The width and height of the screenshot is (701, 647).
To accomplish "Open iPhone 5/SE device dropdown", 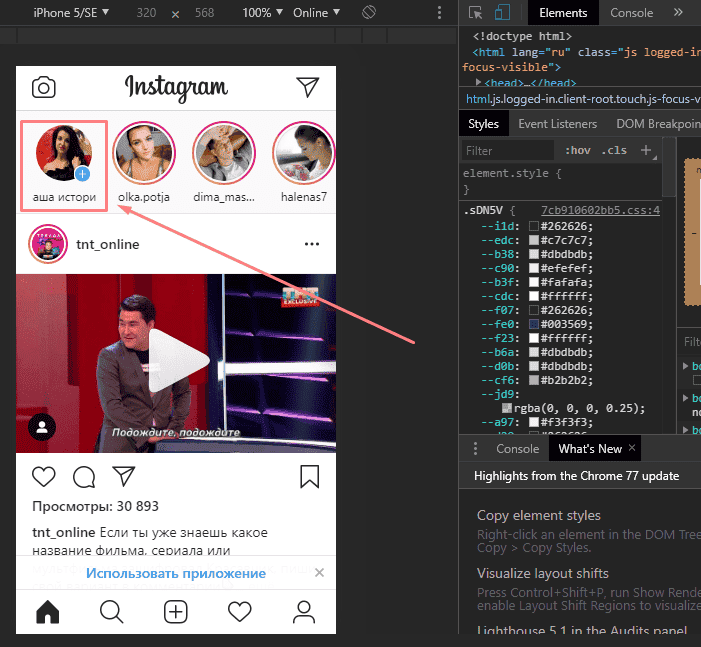I will click(71, 13).
